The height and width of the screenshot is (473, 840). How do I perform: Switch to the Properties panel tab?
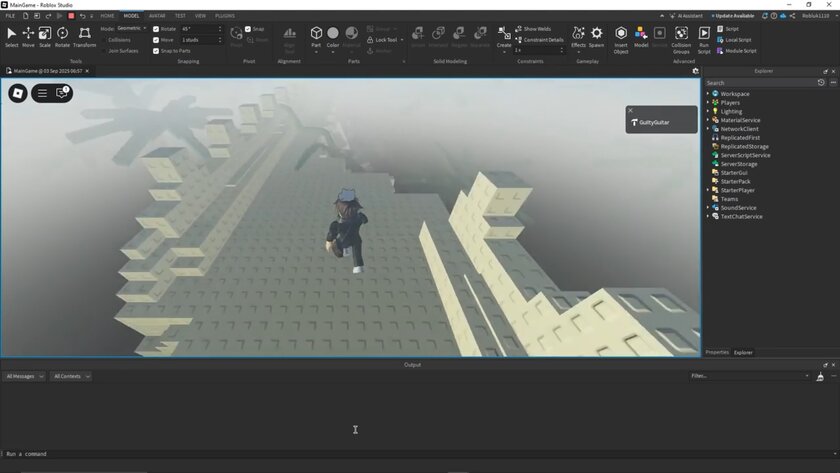[x=717, y=352]
